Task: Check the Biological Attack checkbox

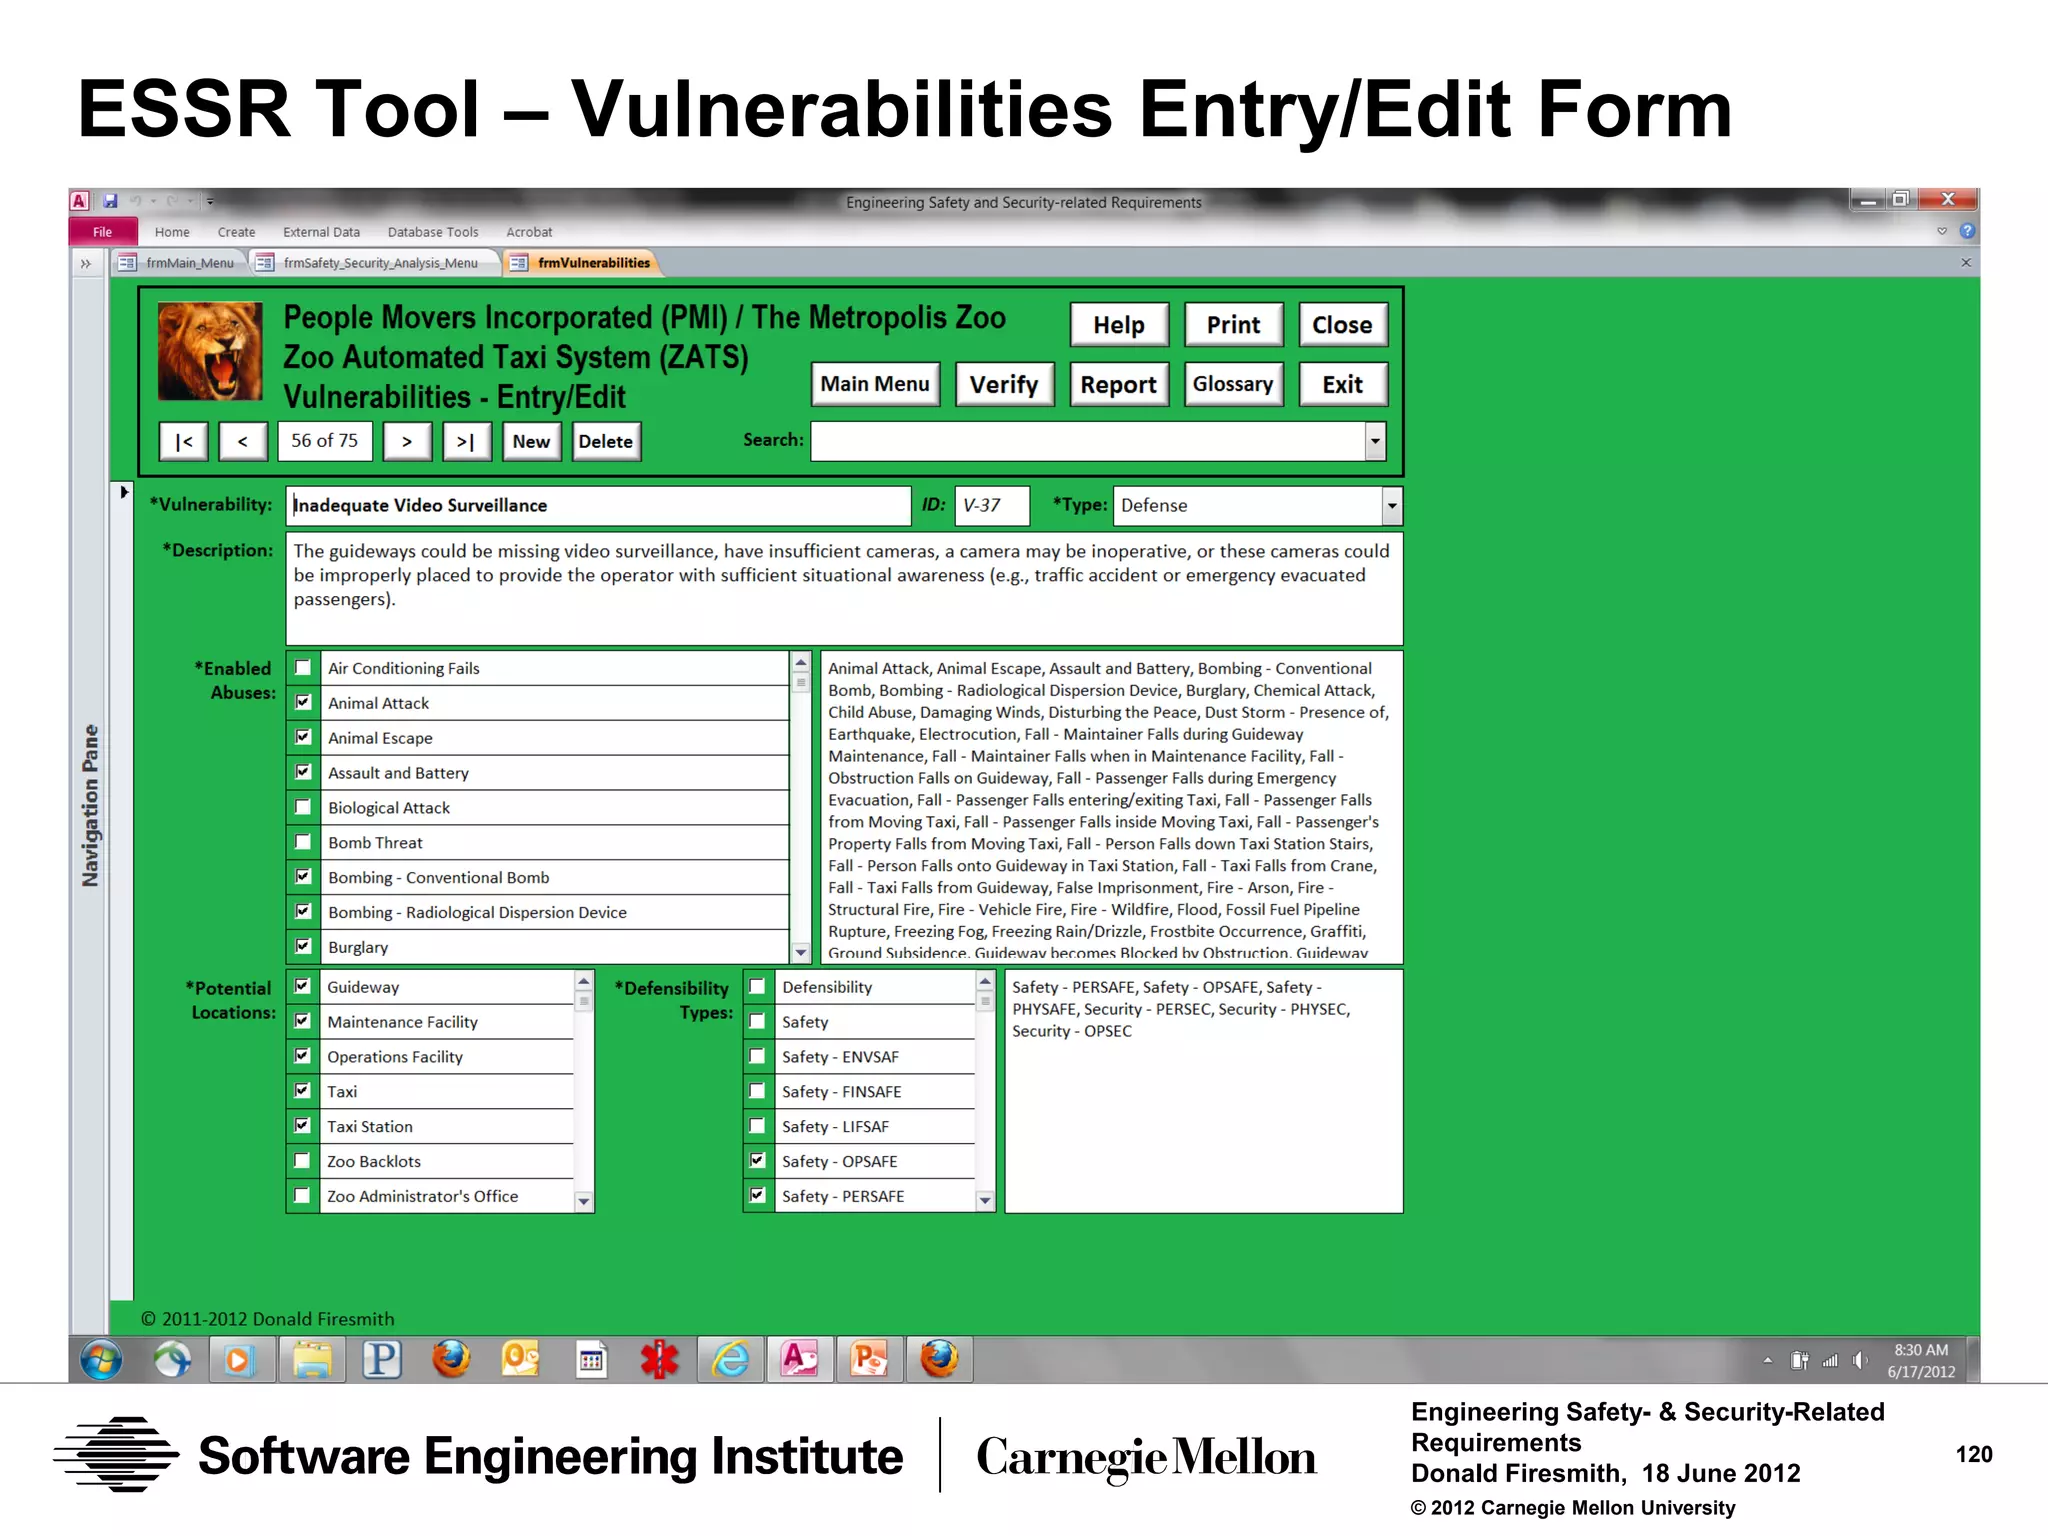Action: (303, 807)
